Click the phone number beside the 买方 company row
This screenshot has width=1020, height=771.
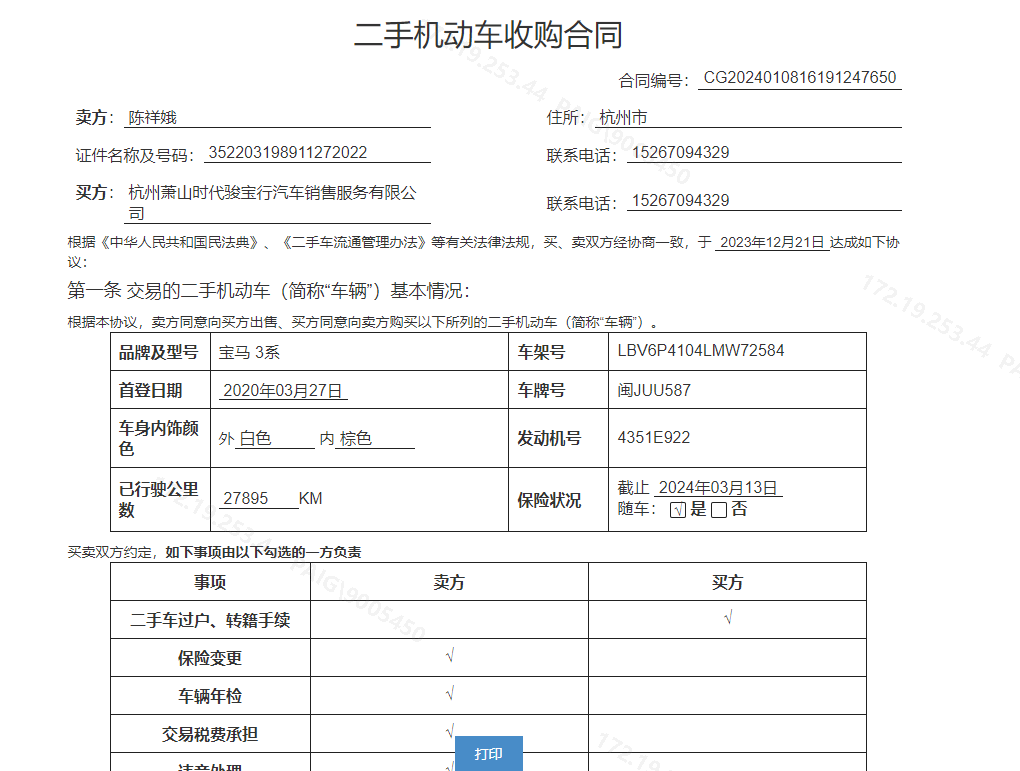click(x=680, y=201)
